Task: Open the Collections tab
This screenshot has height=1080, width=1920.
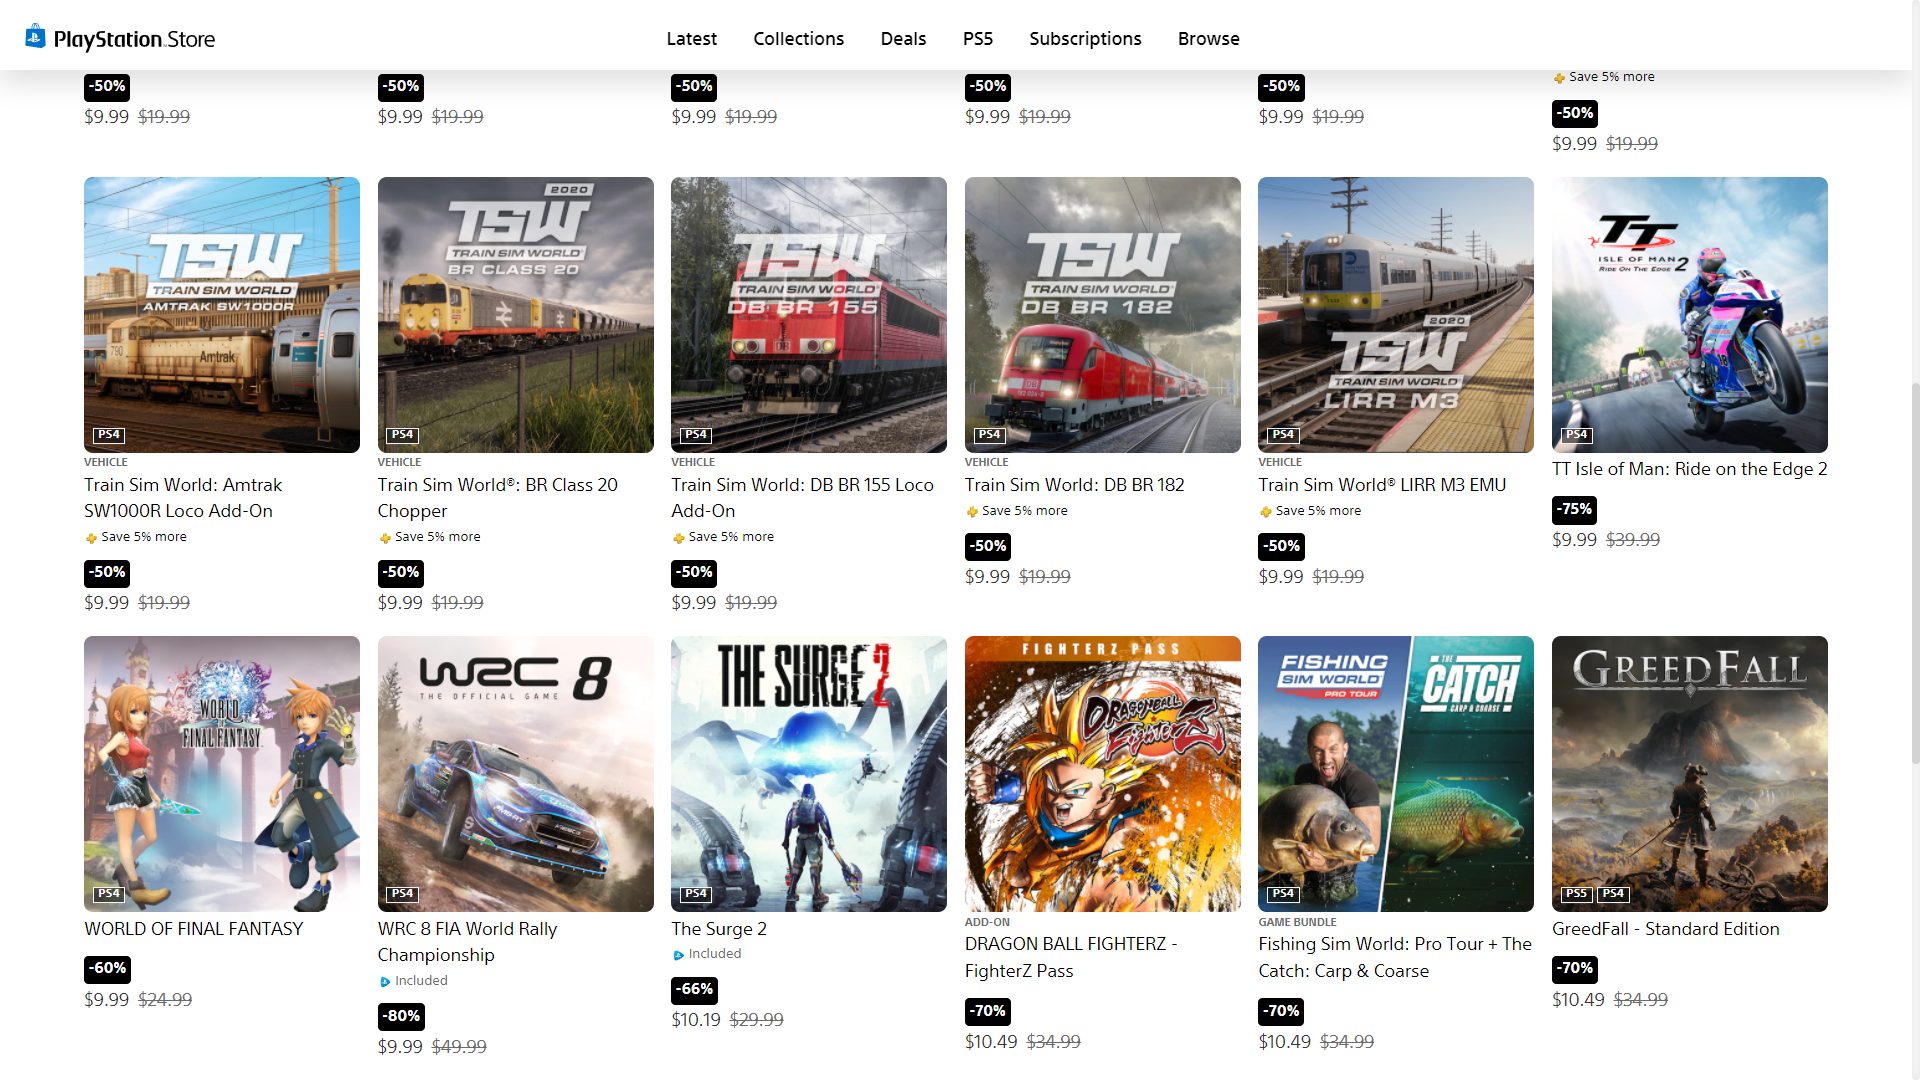Action: 798,39
